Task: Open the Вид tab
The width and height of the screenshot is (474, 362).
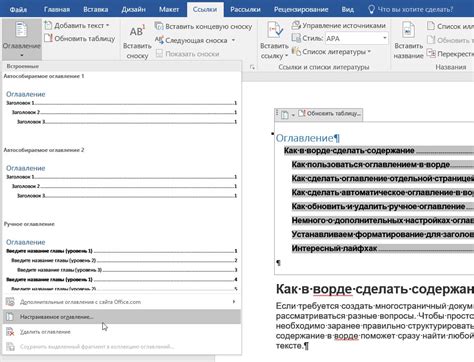Action: click(347, 9)
